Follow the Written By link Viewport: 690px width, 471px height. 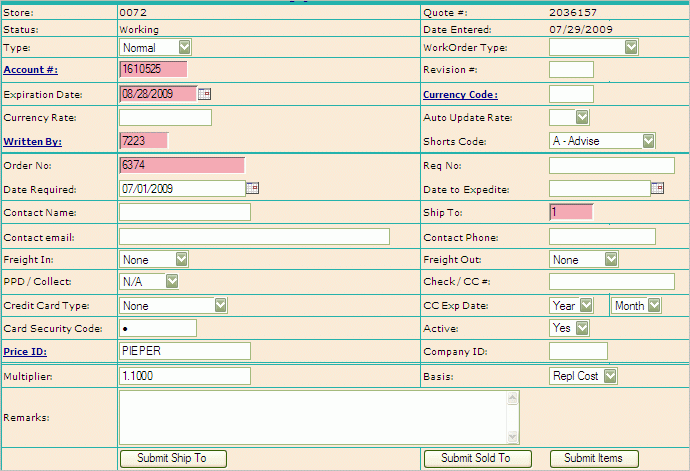(x=32, y=142)
